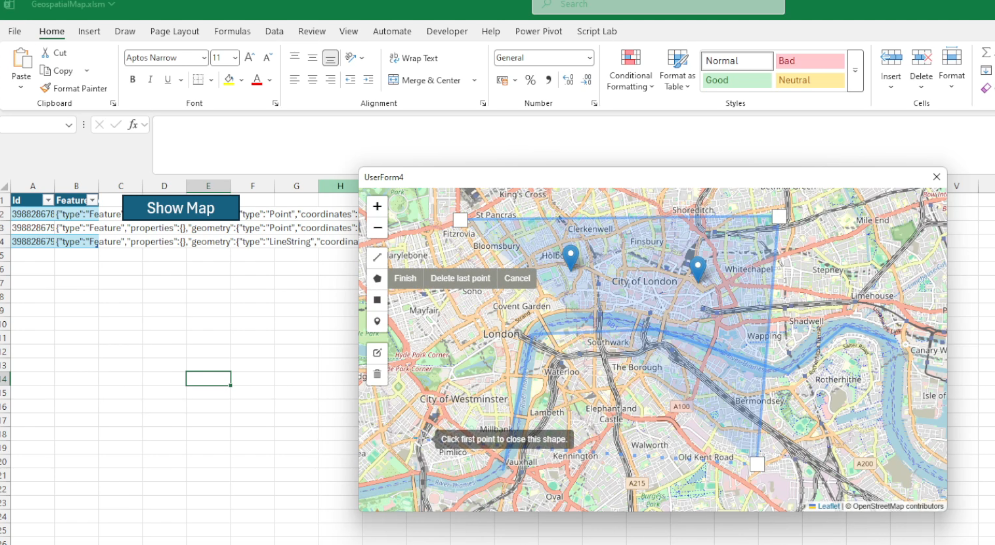Click Finish in the polygon drawing toolbar

coord(405,278)
